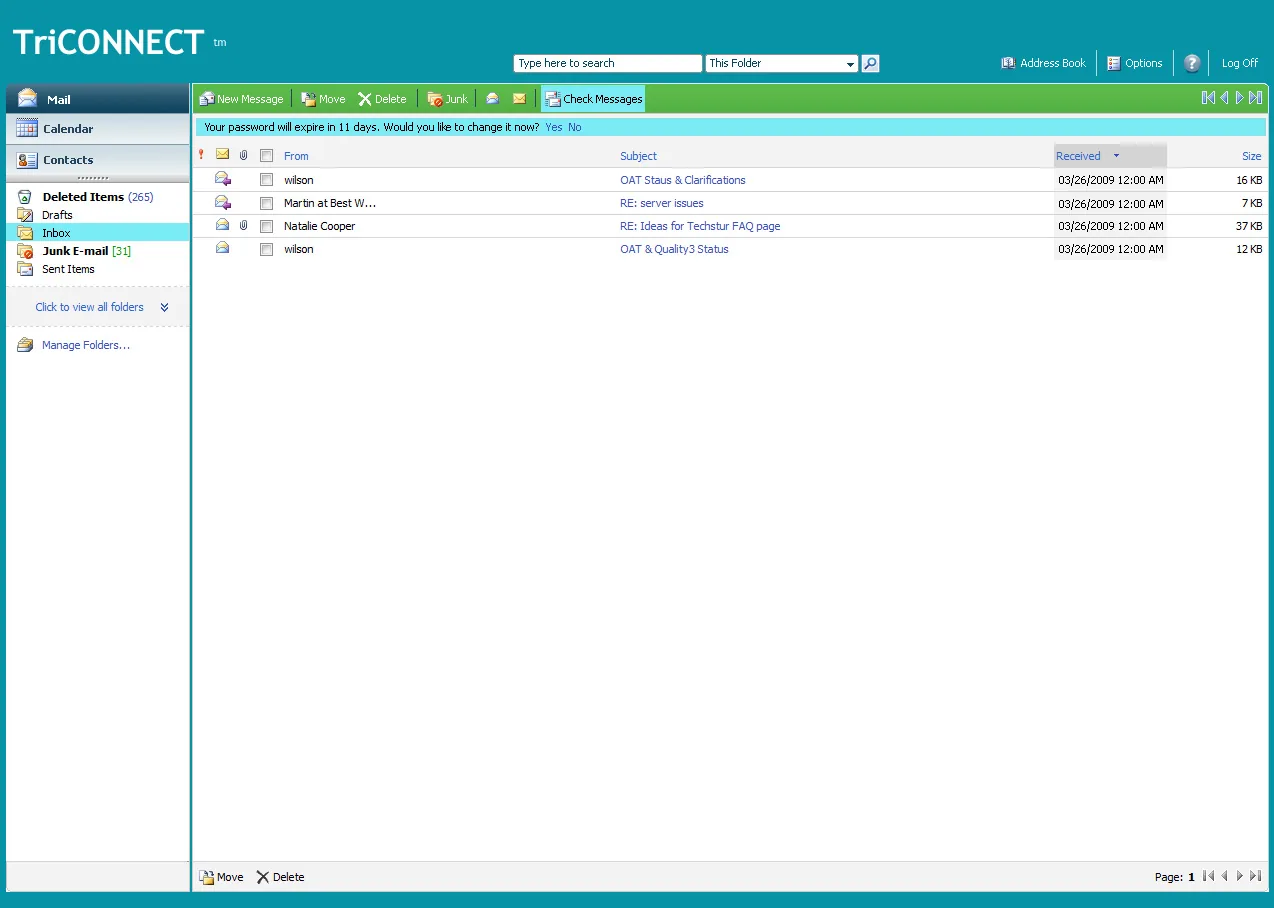Toggle the select-all header checkbox

click(x=266, y=155)
